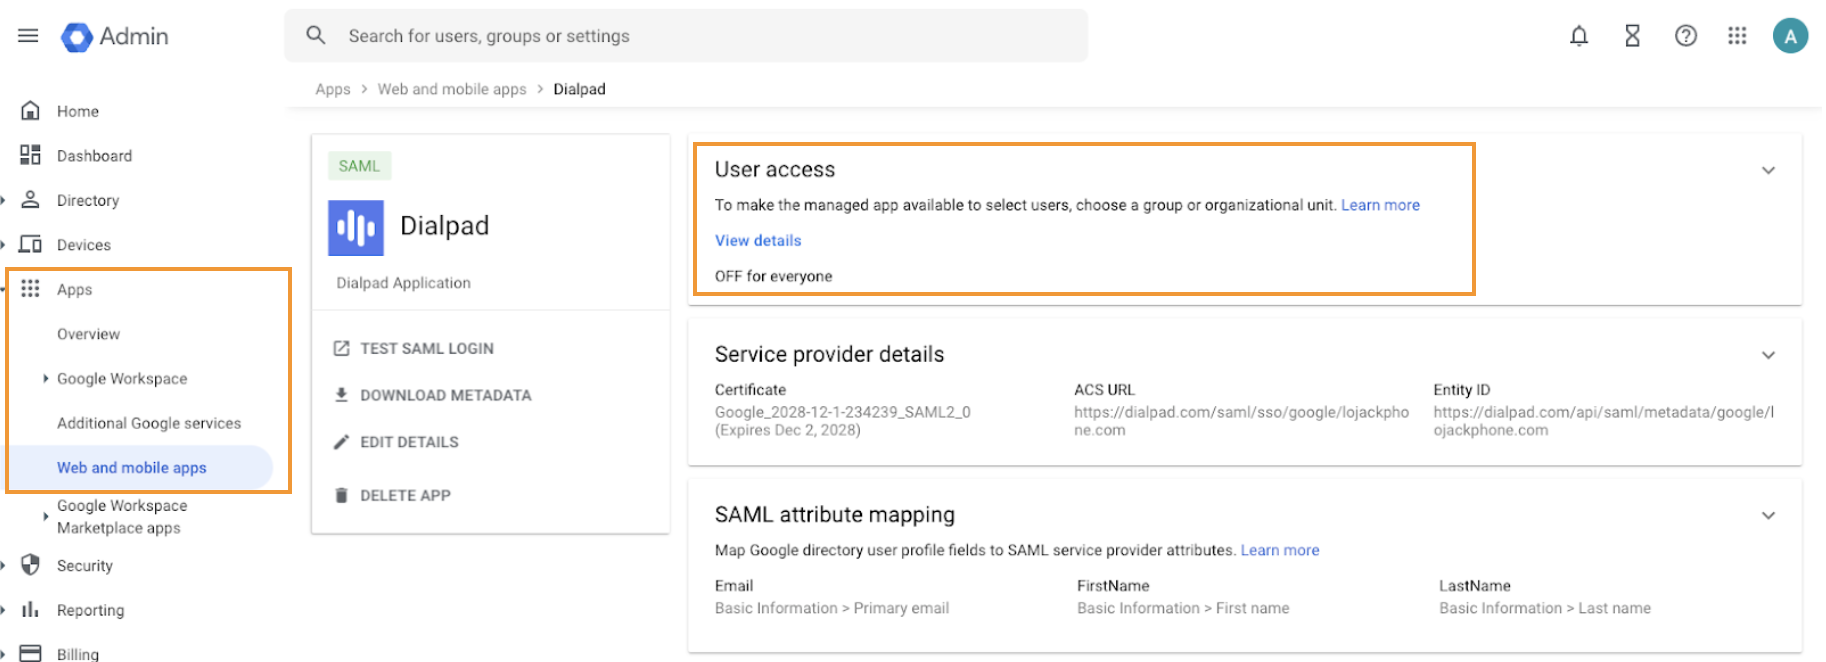Click the Download Metadata arrow icon

pyautogui.click(x=341, y=395)
